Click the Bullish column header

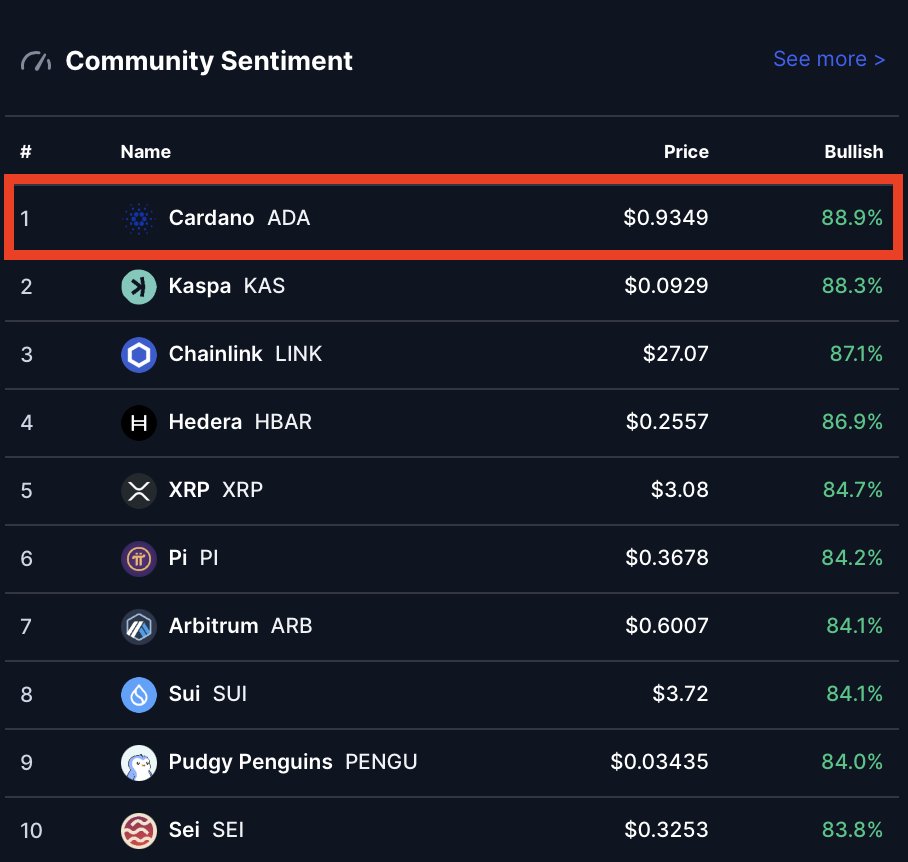pyautogui.click(x=854, y=152)
